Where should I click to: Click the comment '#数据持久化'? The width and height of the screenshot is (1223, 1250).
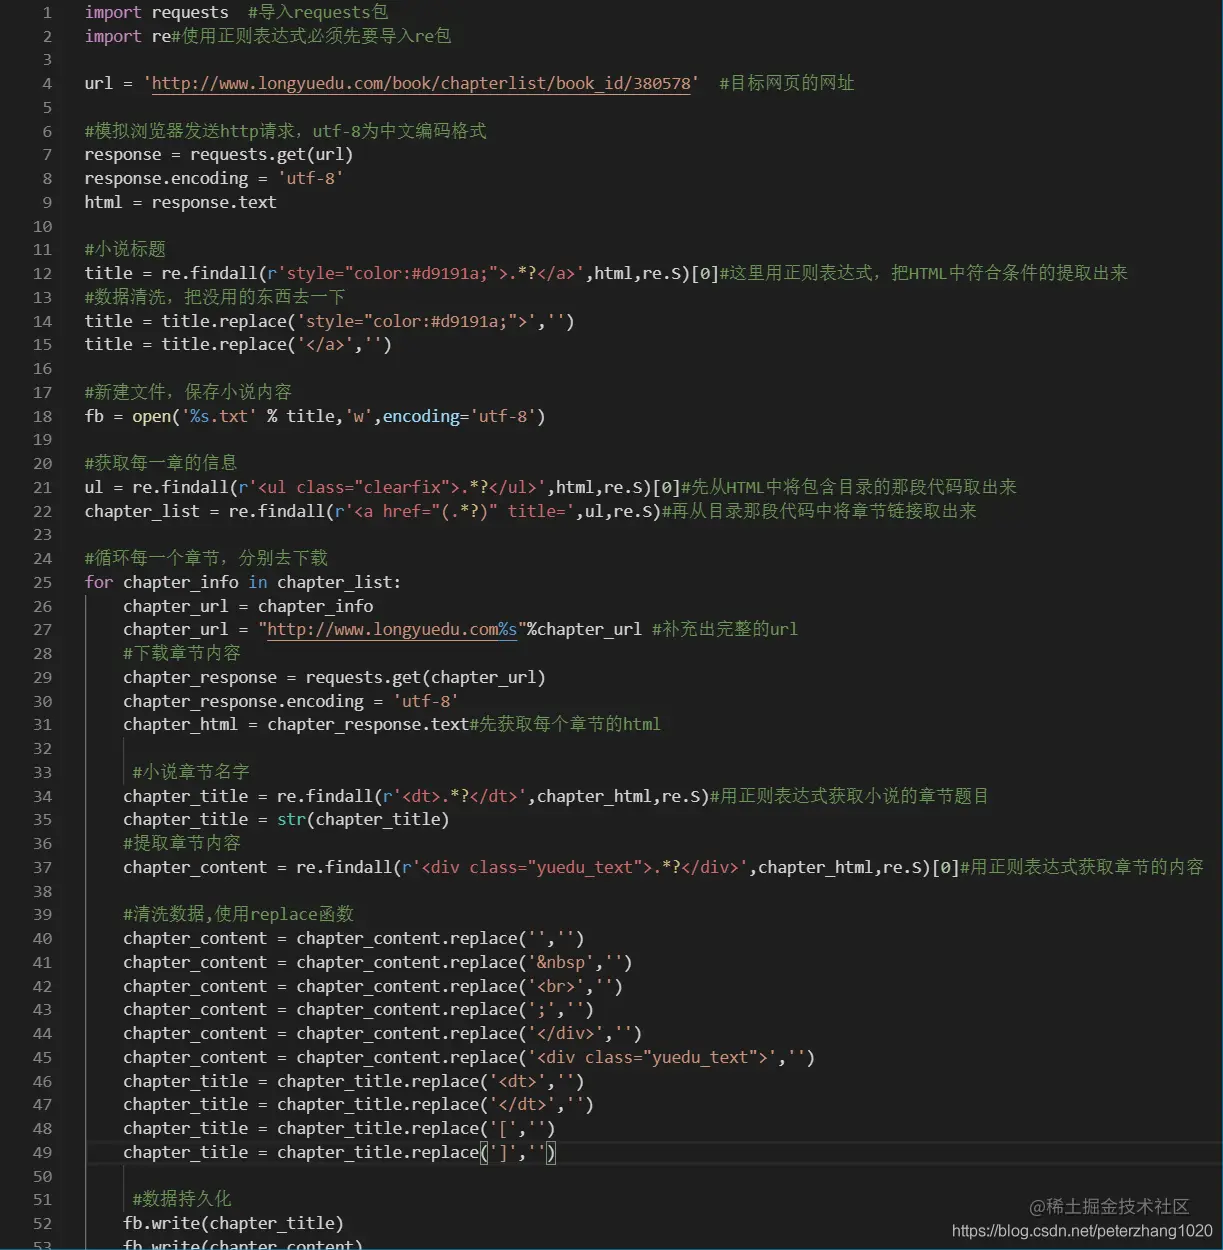tap(182, 1199)
